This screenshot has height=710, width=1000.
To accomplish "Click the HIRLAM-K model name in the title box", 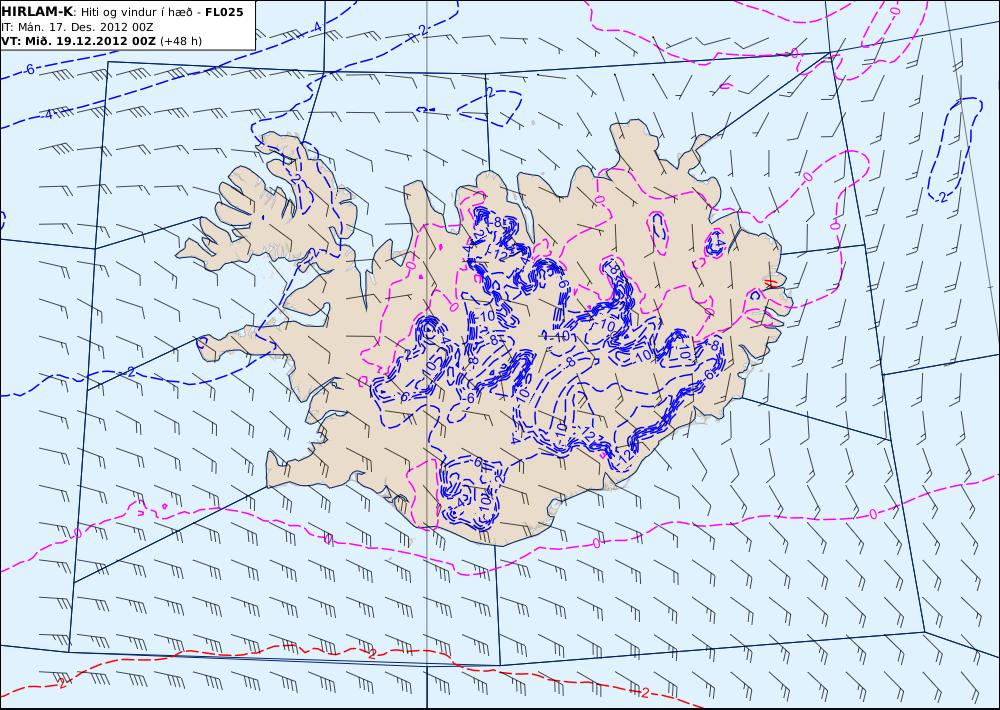I will pyautogui.click(x=38, y=12).
